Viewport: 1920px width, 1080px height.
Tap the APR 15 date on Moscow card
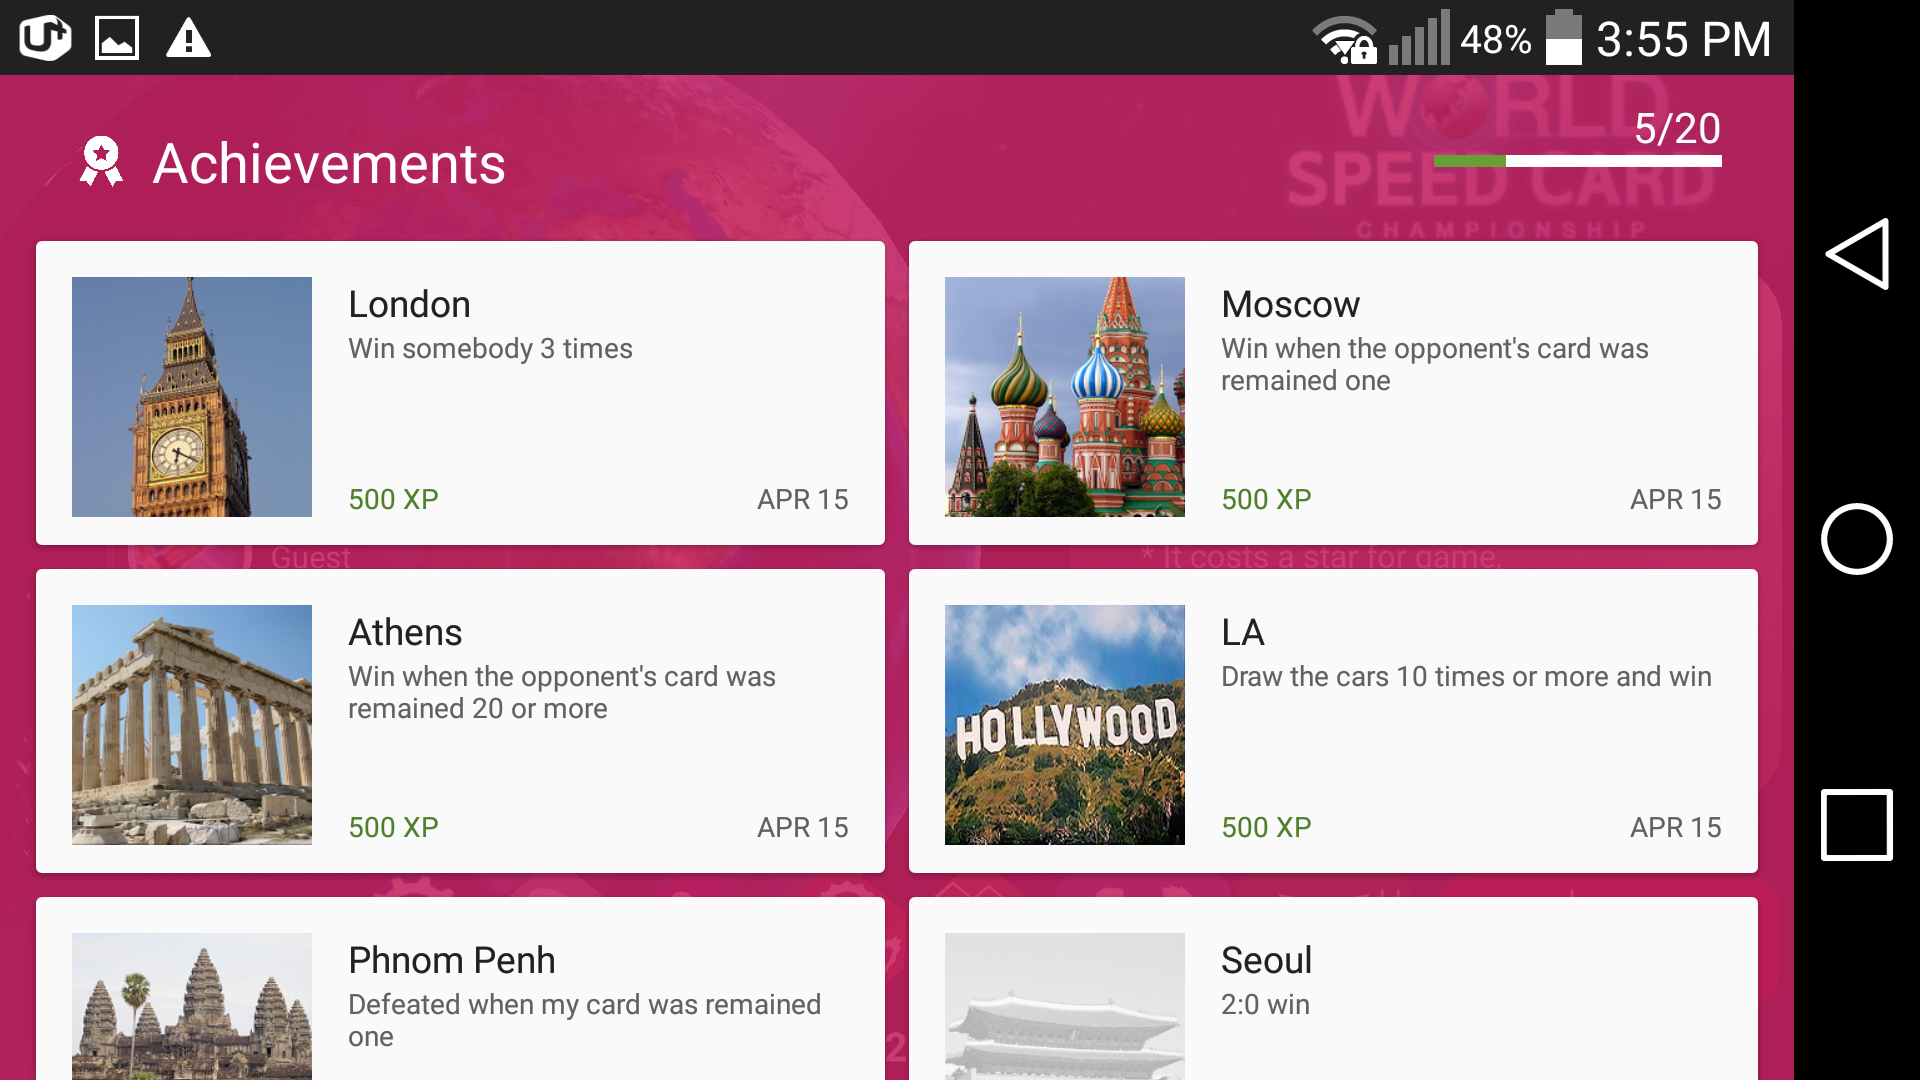pos(1675,499)
